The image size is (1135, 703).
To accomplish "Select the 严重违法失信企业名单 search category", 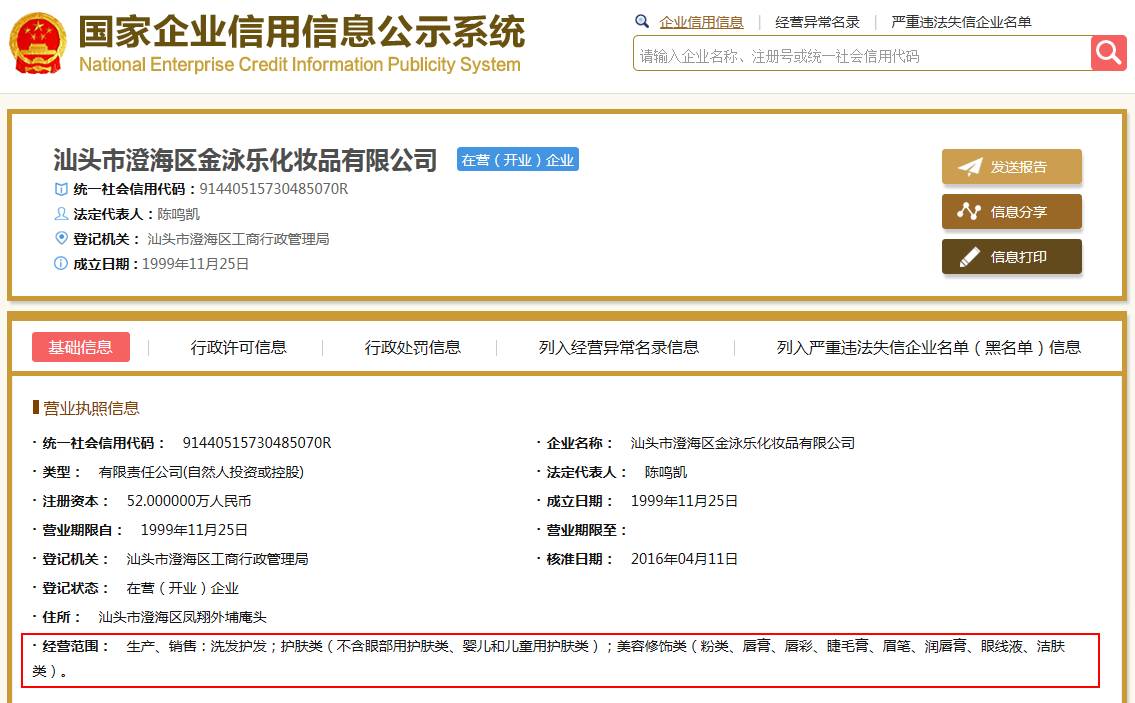I will 961,22.
